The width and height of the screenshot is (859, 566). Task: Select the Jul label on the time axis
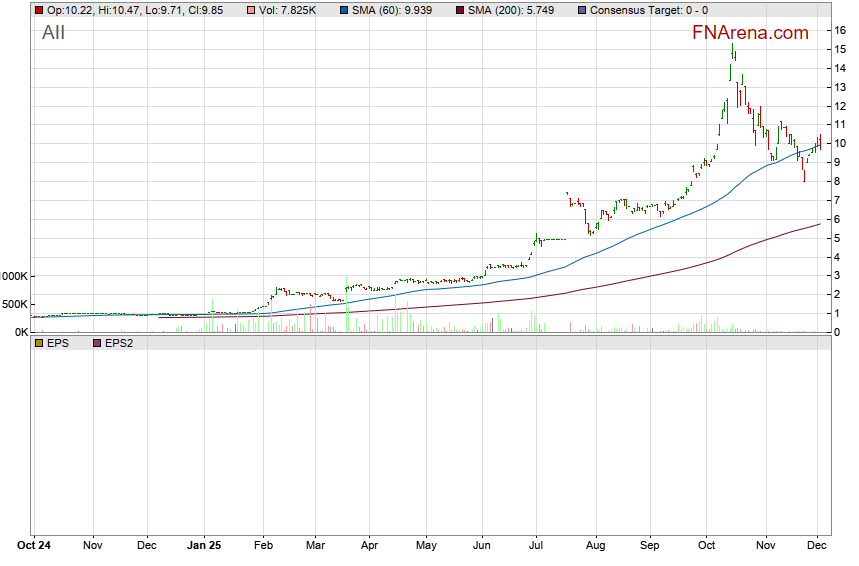[535, 547]
